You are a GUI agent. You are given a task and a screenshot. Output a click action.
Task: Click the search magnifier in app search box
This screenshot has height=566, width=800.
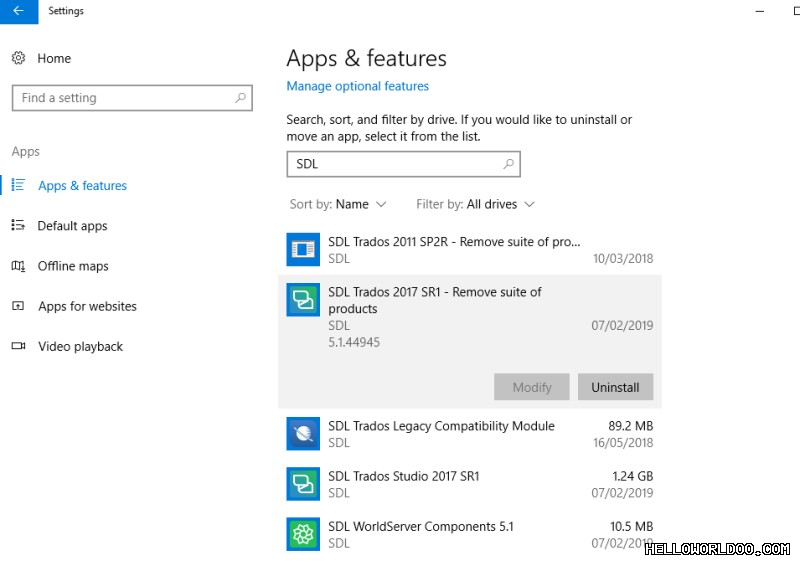point(508,164)
